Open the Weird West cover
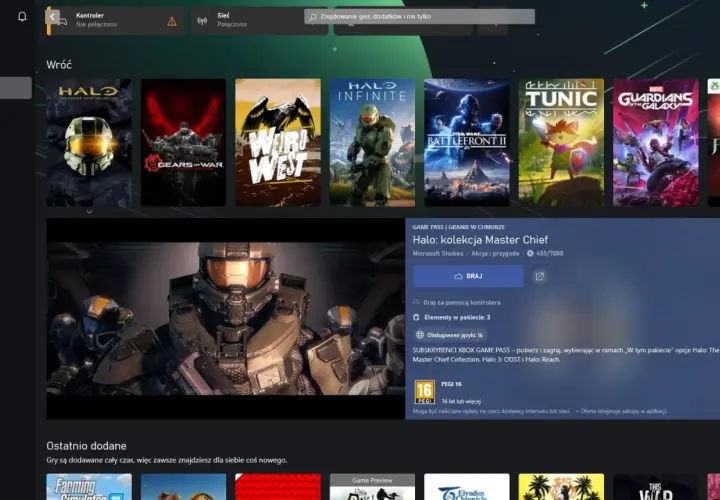 point(278,142)
